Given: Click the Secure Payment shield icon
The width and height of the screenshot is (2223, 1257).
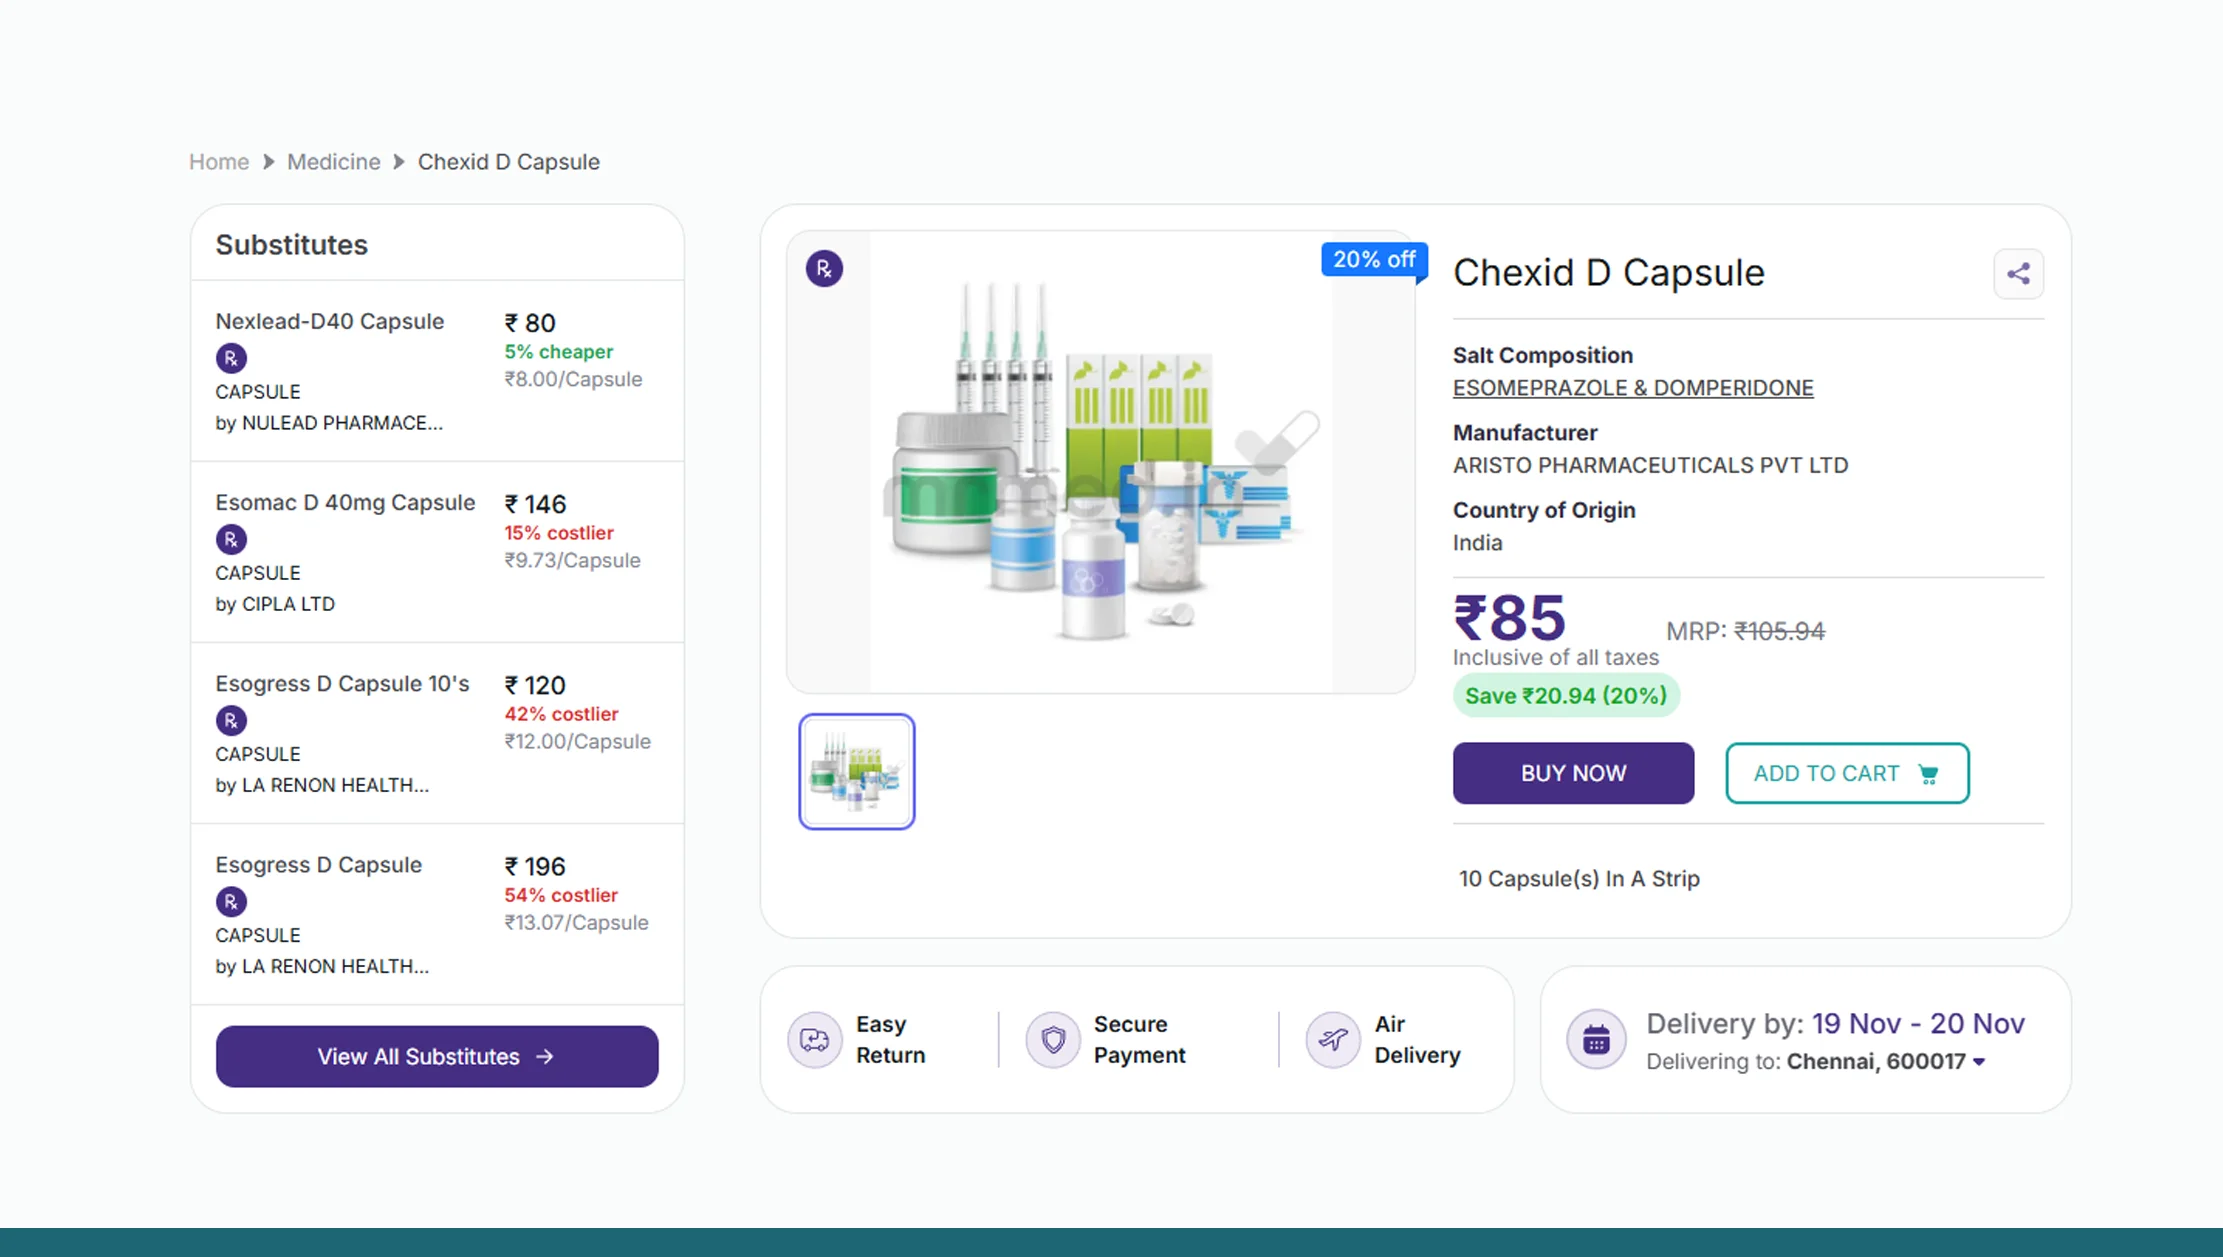Looking at the screenshot, I should pyautogui.click(x=1052, y=1040).
